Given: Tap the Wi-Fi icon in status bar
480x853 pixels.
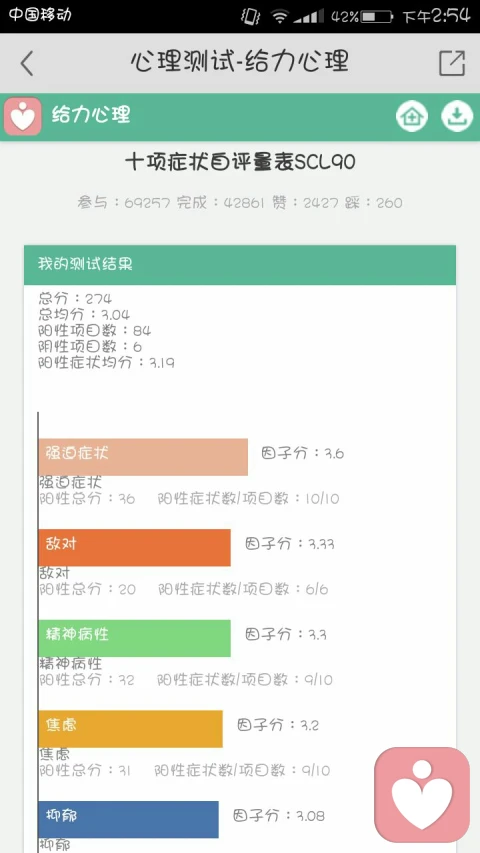Looking at the screenshot, I should tap(280, 16).
